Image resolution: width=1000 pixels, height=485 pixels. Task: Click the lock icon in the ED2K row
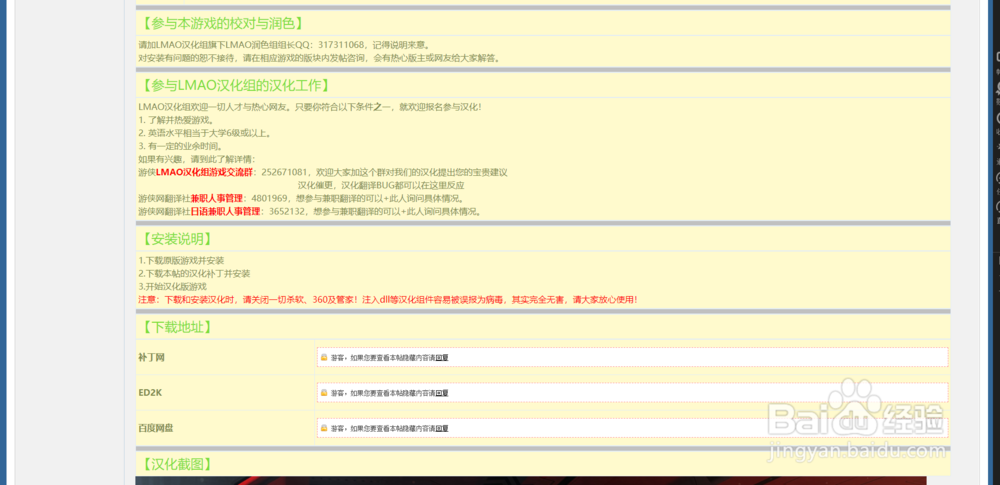324,392
